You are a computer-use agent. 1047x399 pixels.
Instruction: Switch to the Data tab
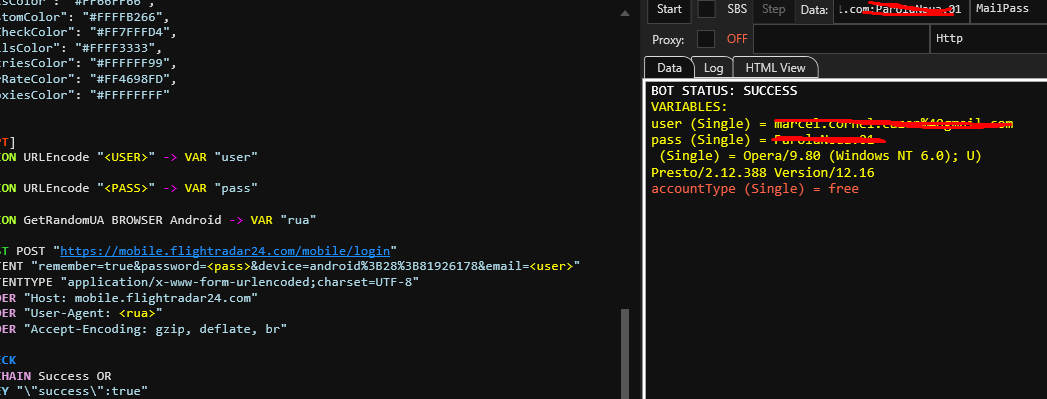click(669, 67)
